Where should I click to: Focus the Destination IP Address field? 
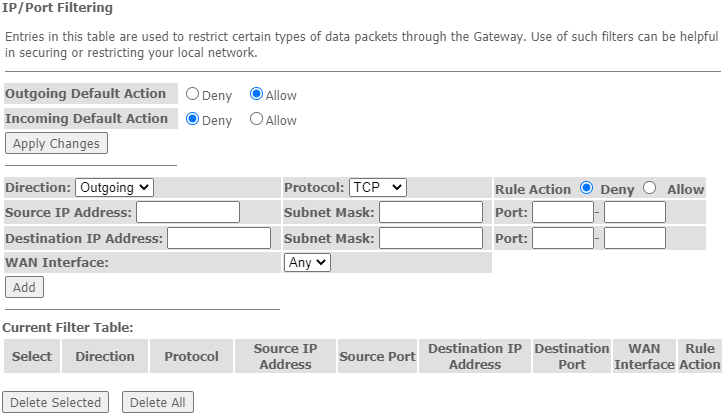coord(219,238)
